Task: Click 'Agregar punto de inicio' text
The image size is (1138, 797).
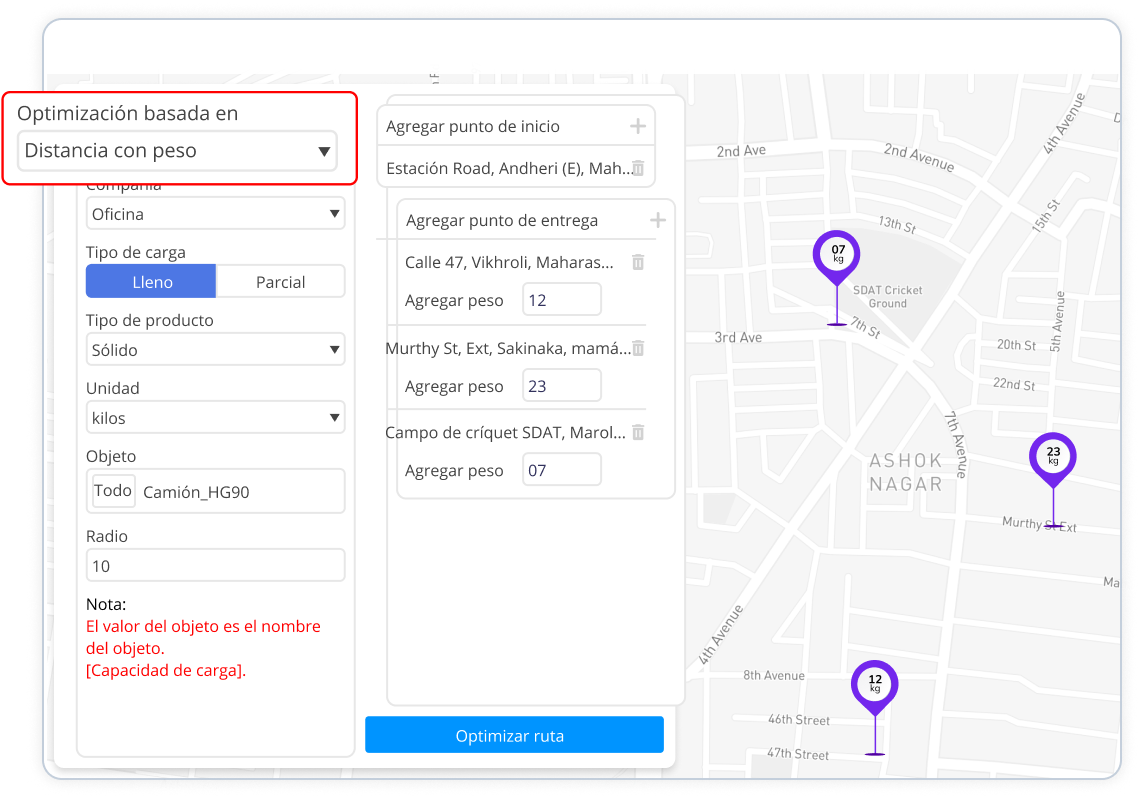Action: point(473,126)
